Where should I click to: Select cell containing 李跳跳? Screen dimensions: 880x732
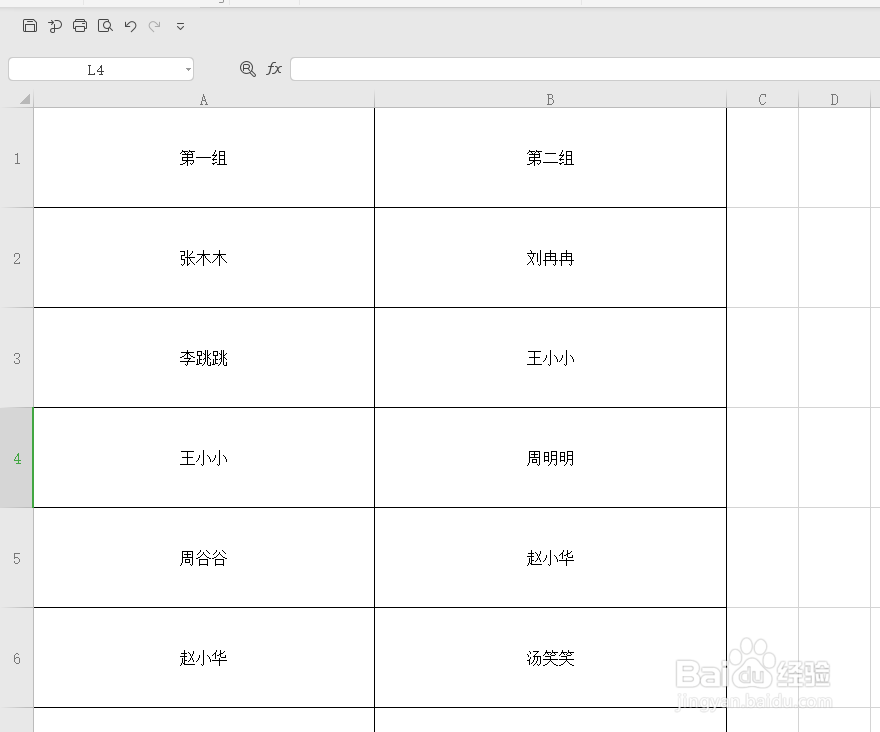click(x=204, y=358)
